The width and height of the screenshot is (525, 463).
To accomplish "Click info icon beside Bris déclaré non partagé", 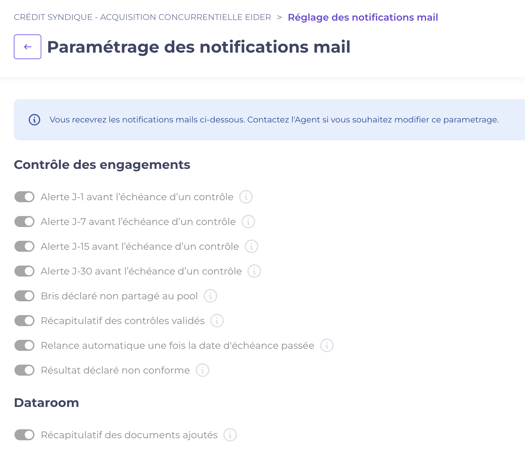I will 211,296.
